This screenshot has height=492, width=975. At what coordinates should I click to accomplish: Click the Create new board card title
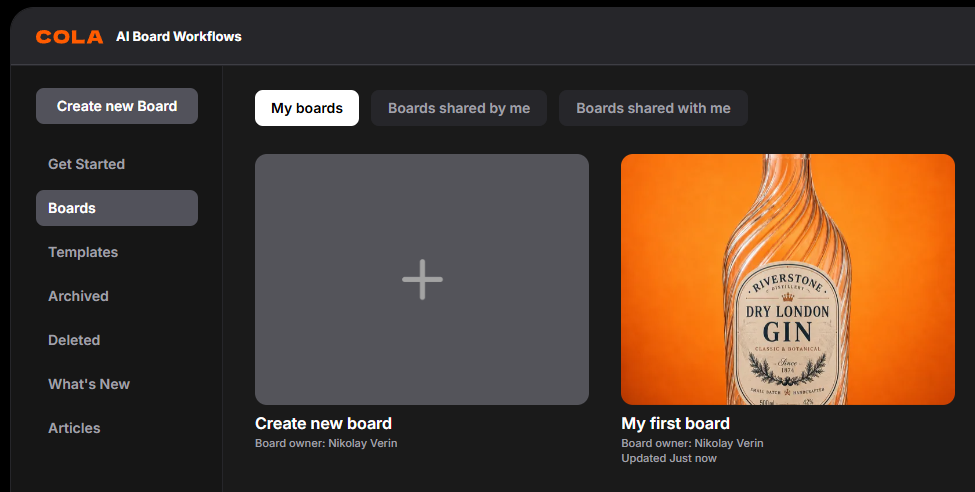(323, 424)
